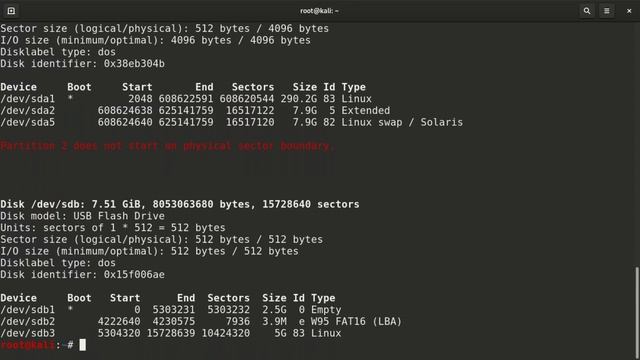Click the 'Extended' partition type
This screenshot has width=640, height=360.
366,111
